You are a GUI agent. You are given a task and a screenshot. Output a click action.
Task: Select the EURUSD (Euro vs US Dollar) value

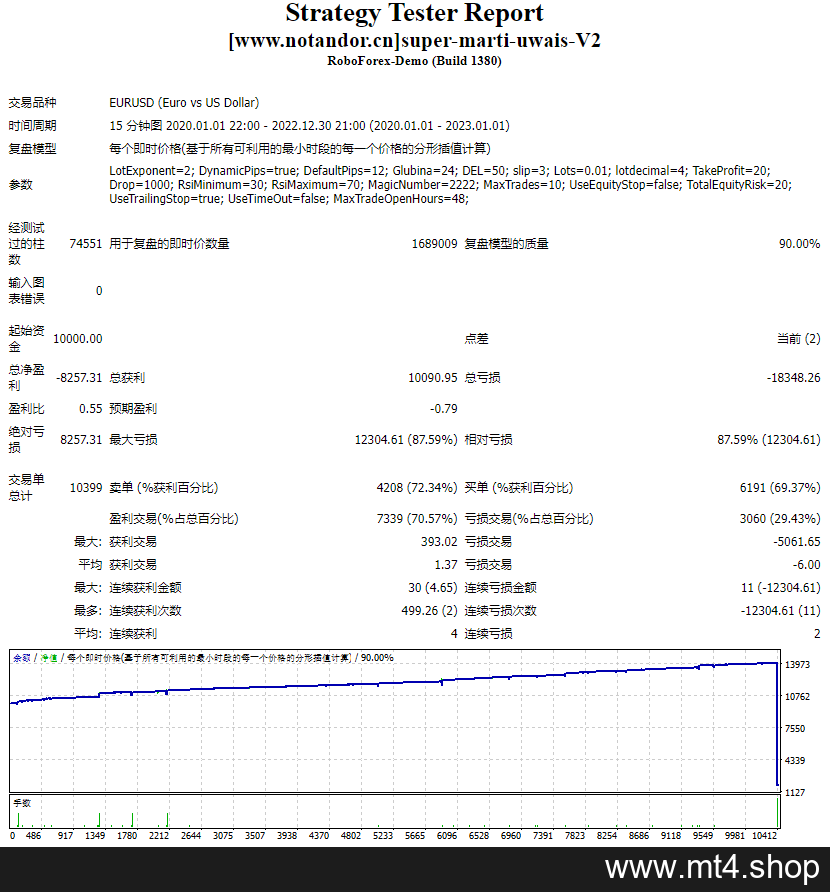(x=184, y=102)
